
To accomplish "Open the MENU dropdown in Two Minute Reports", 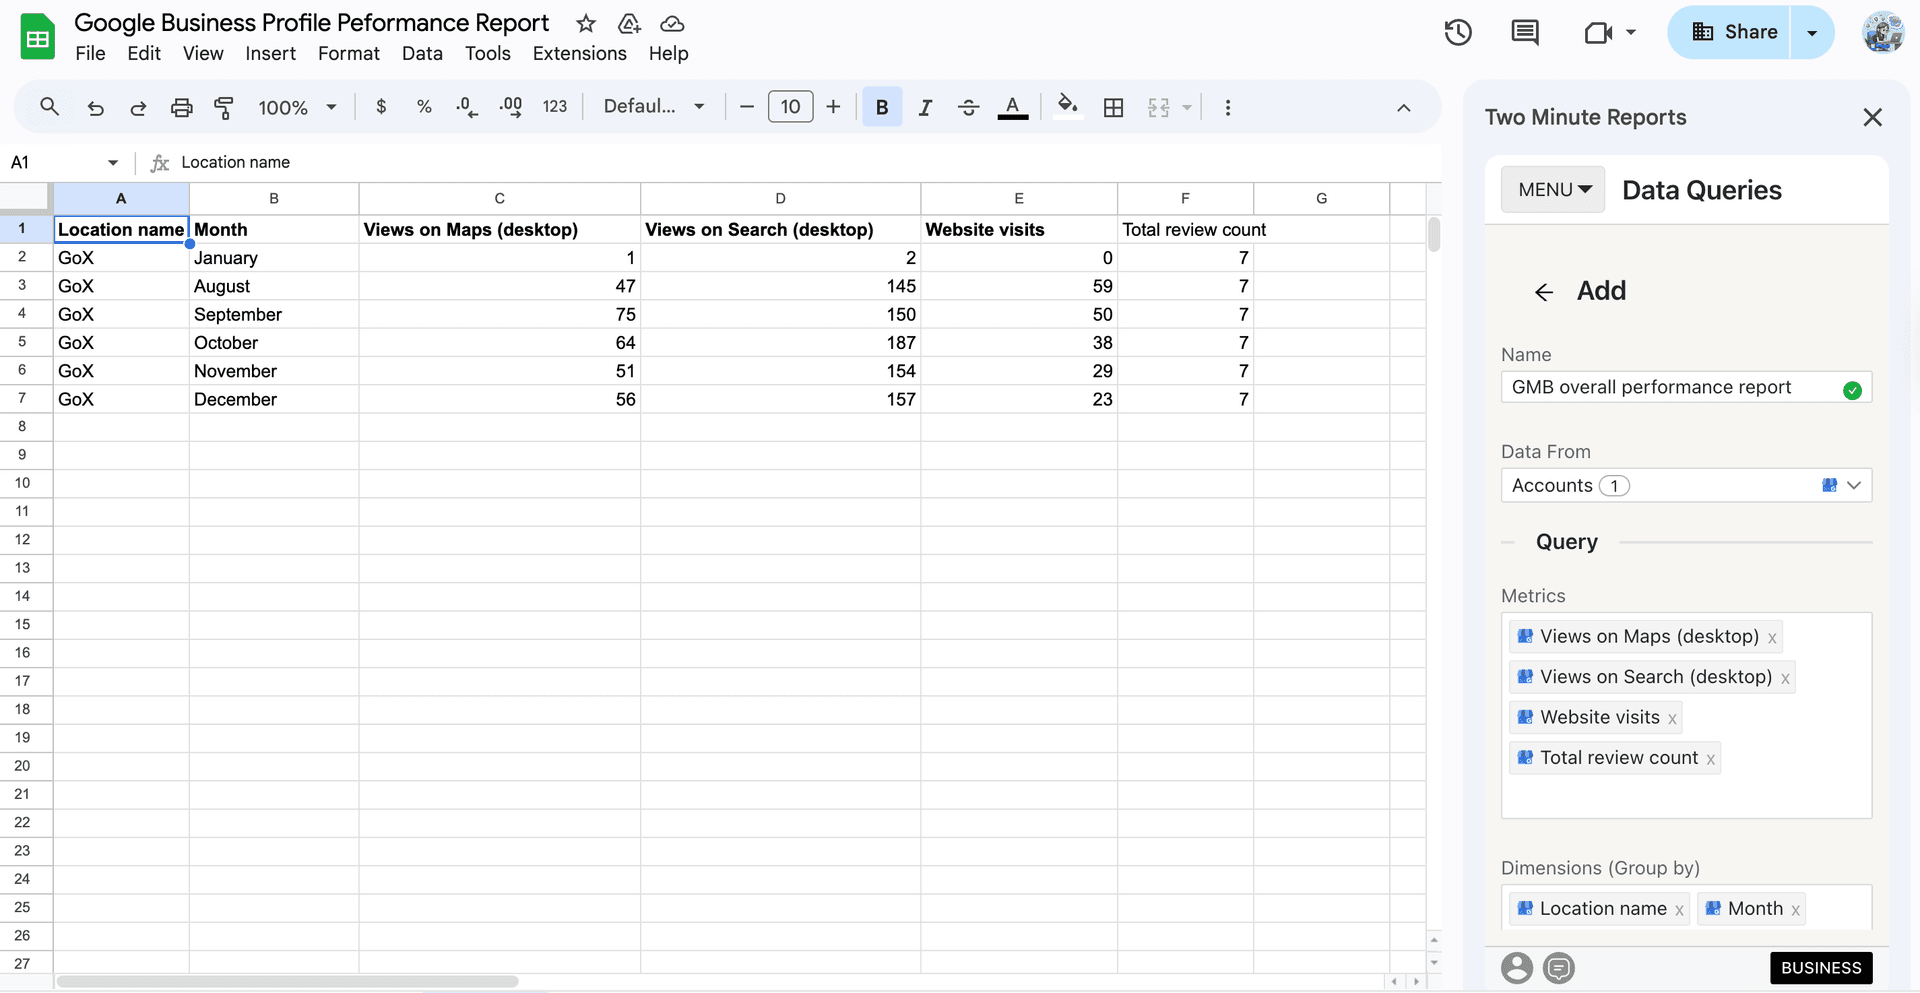I will pyautogui.click(x=1552, y=189).
